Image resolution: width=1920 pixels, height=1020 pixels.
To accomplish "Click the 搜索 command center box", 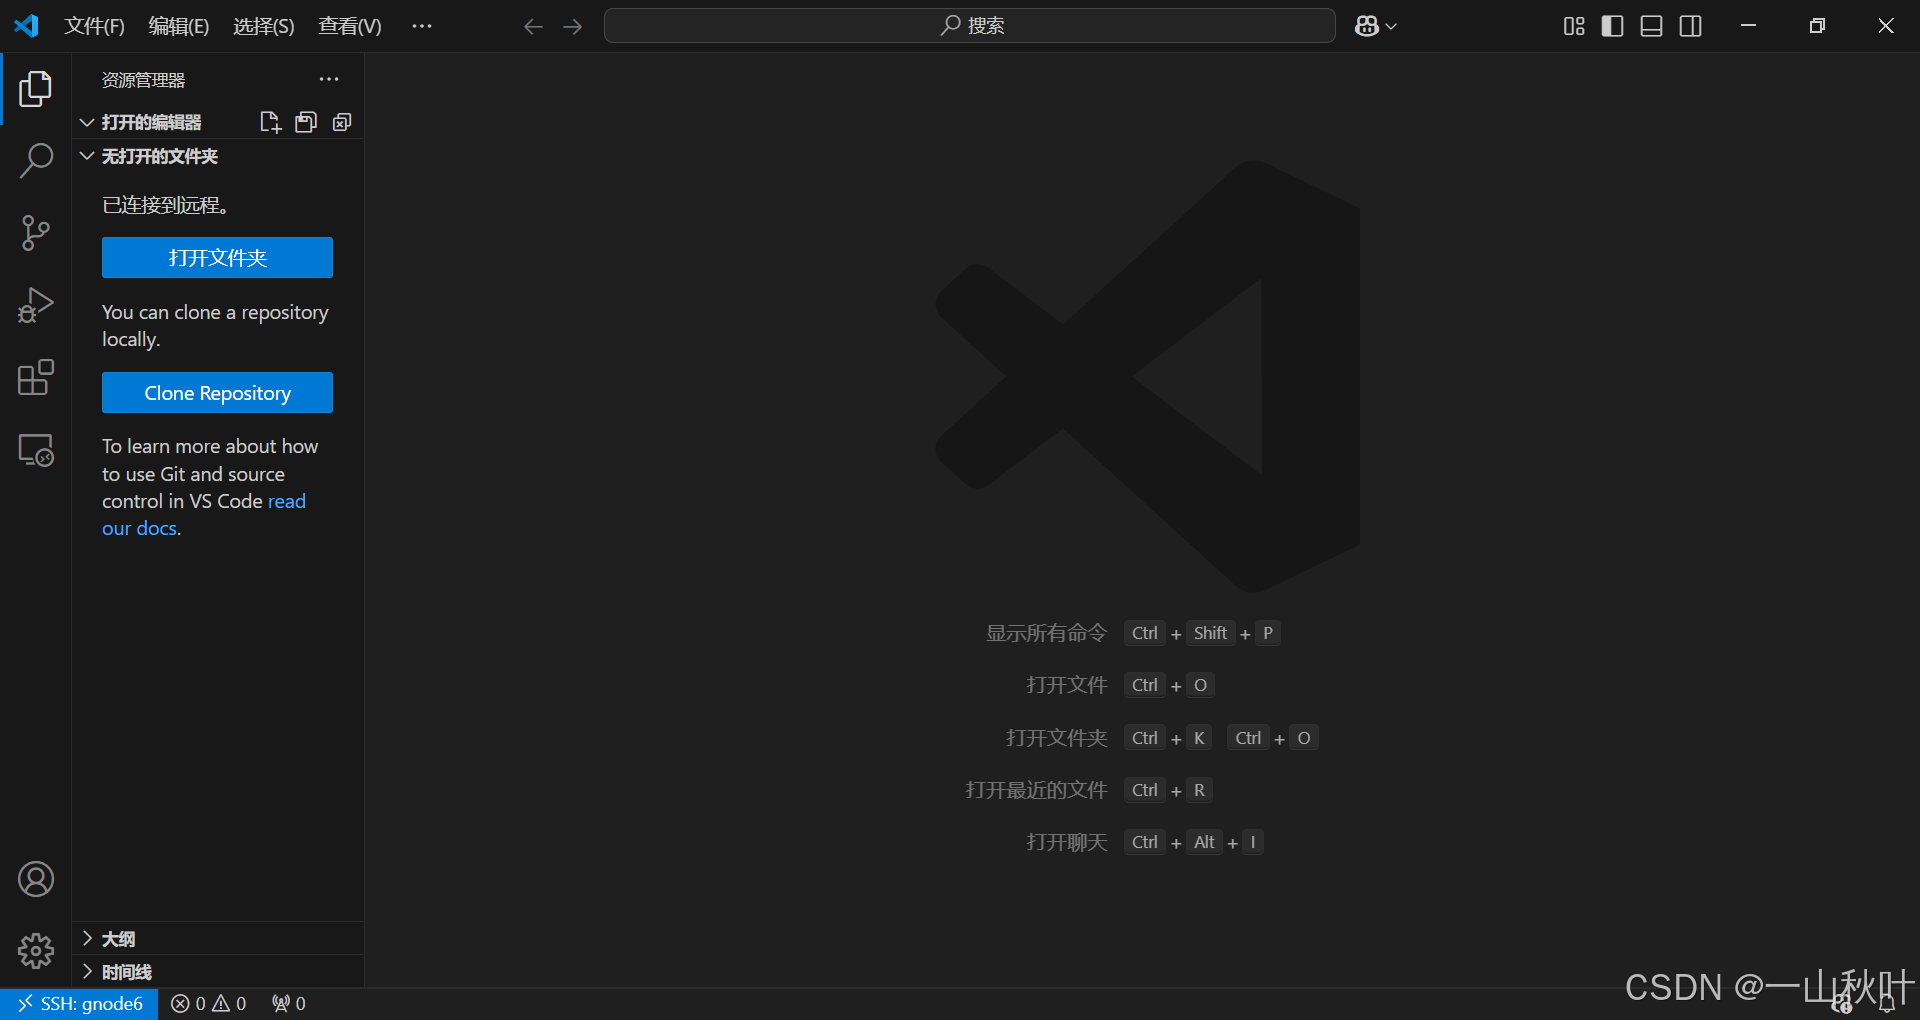I will click(x=970, y=26).
